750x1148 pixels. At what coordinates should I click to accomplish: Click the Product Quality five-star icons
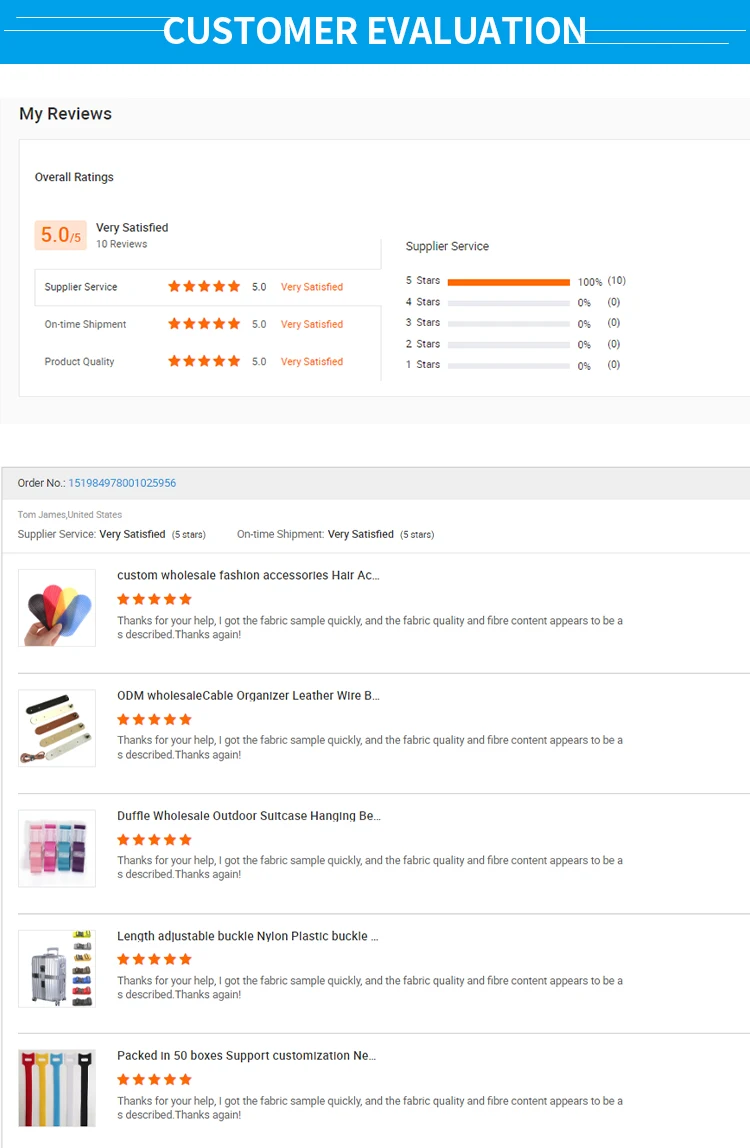click(x=204, y=361)
